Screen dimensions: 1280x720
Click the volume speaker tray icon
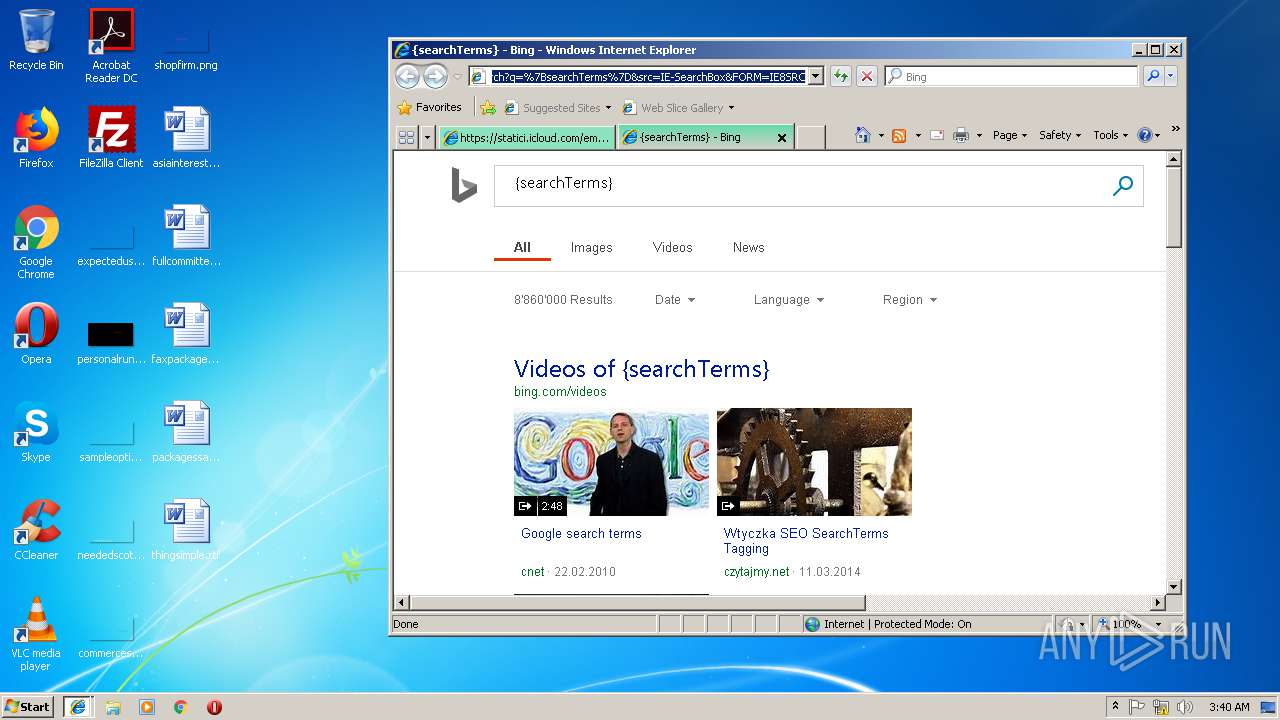point(1184,707)
